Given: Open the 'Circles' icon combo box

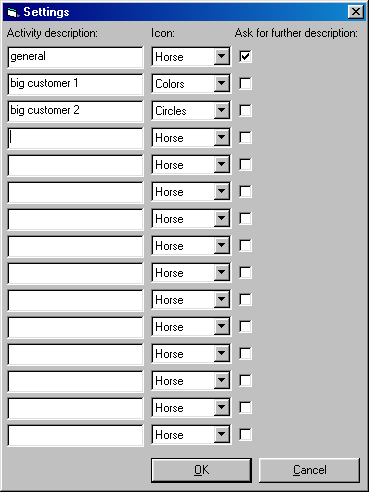Looking at the screenshot, I should click(x=222, y=110).
